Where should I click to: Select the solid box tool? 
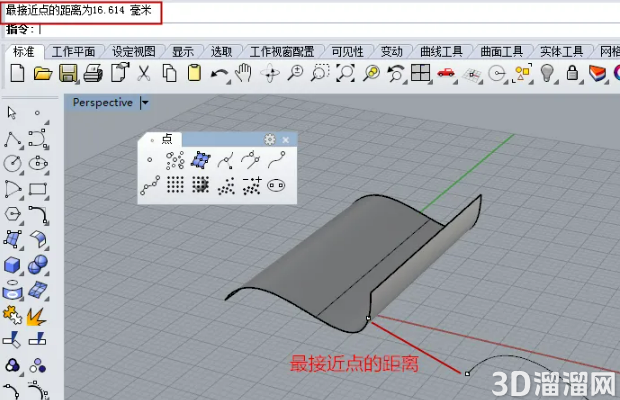12,264
